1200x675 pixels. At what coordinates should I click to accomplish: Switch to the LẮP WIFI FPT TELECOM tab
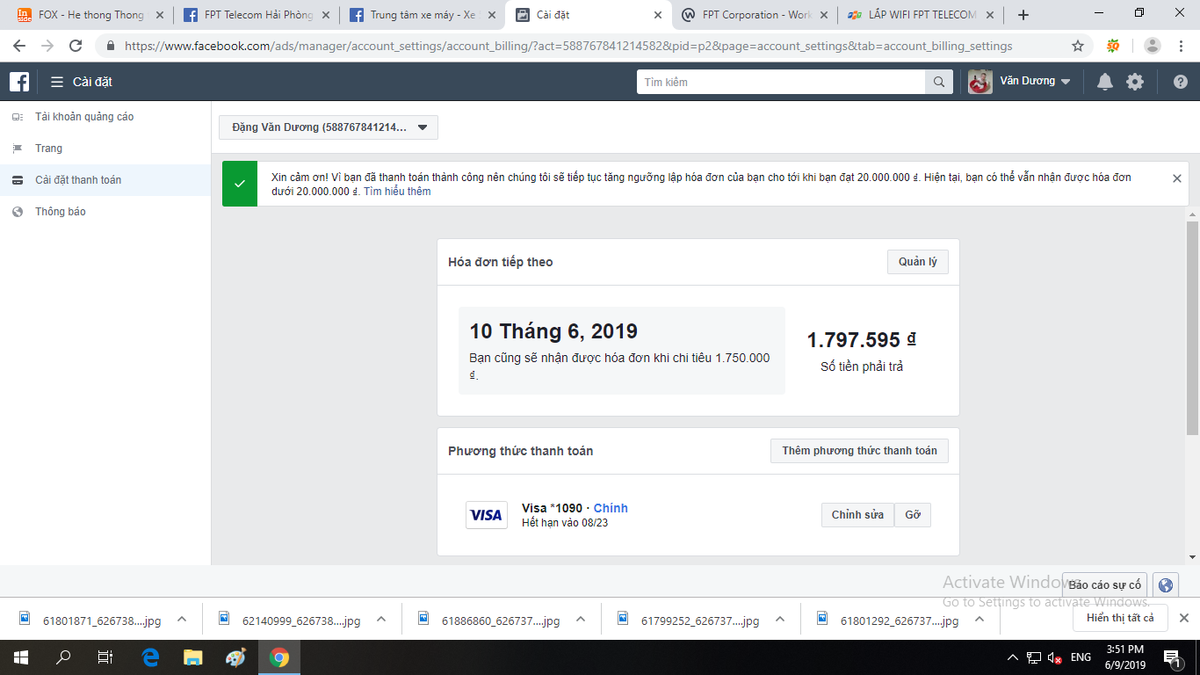tap(921, 15)
